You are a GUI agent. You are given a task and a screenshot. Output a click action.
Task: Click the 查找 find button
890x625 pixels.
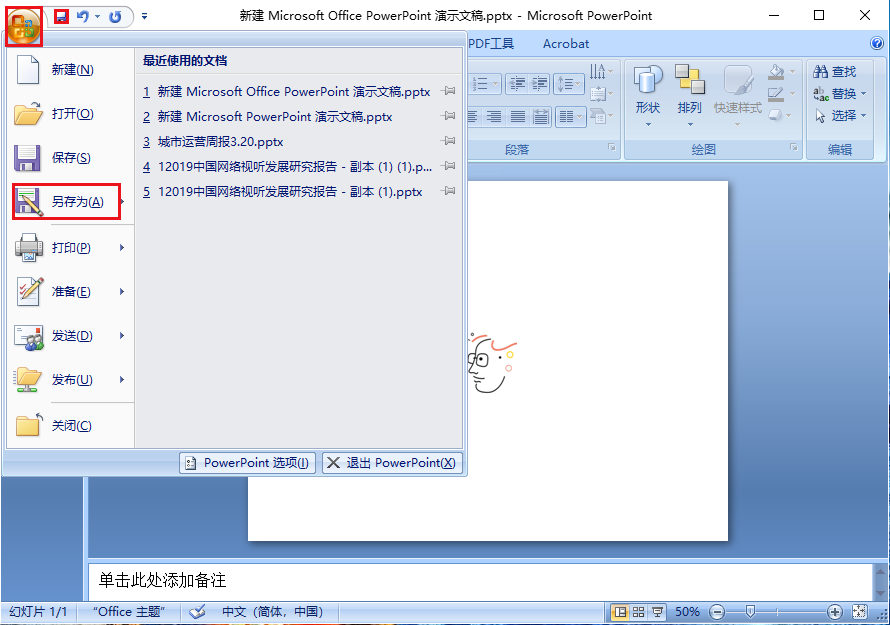(834, 72)
